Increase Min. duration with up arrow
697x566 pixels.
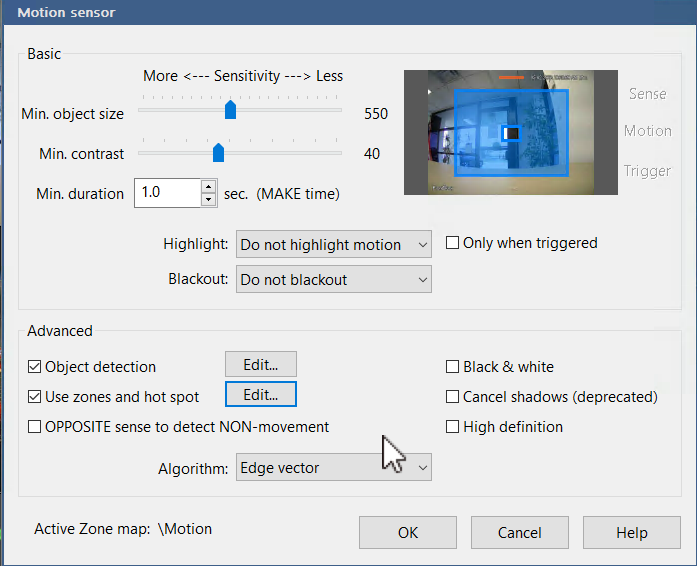(208, 186)
